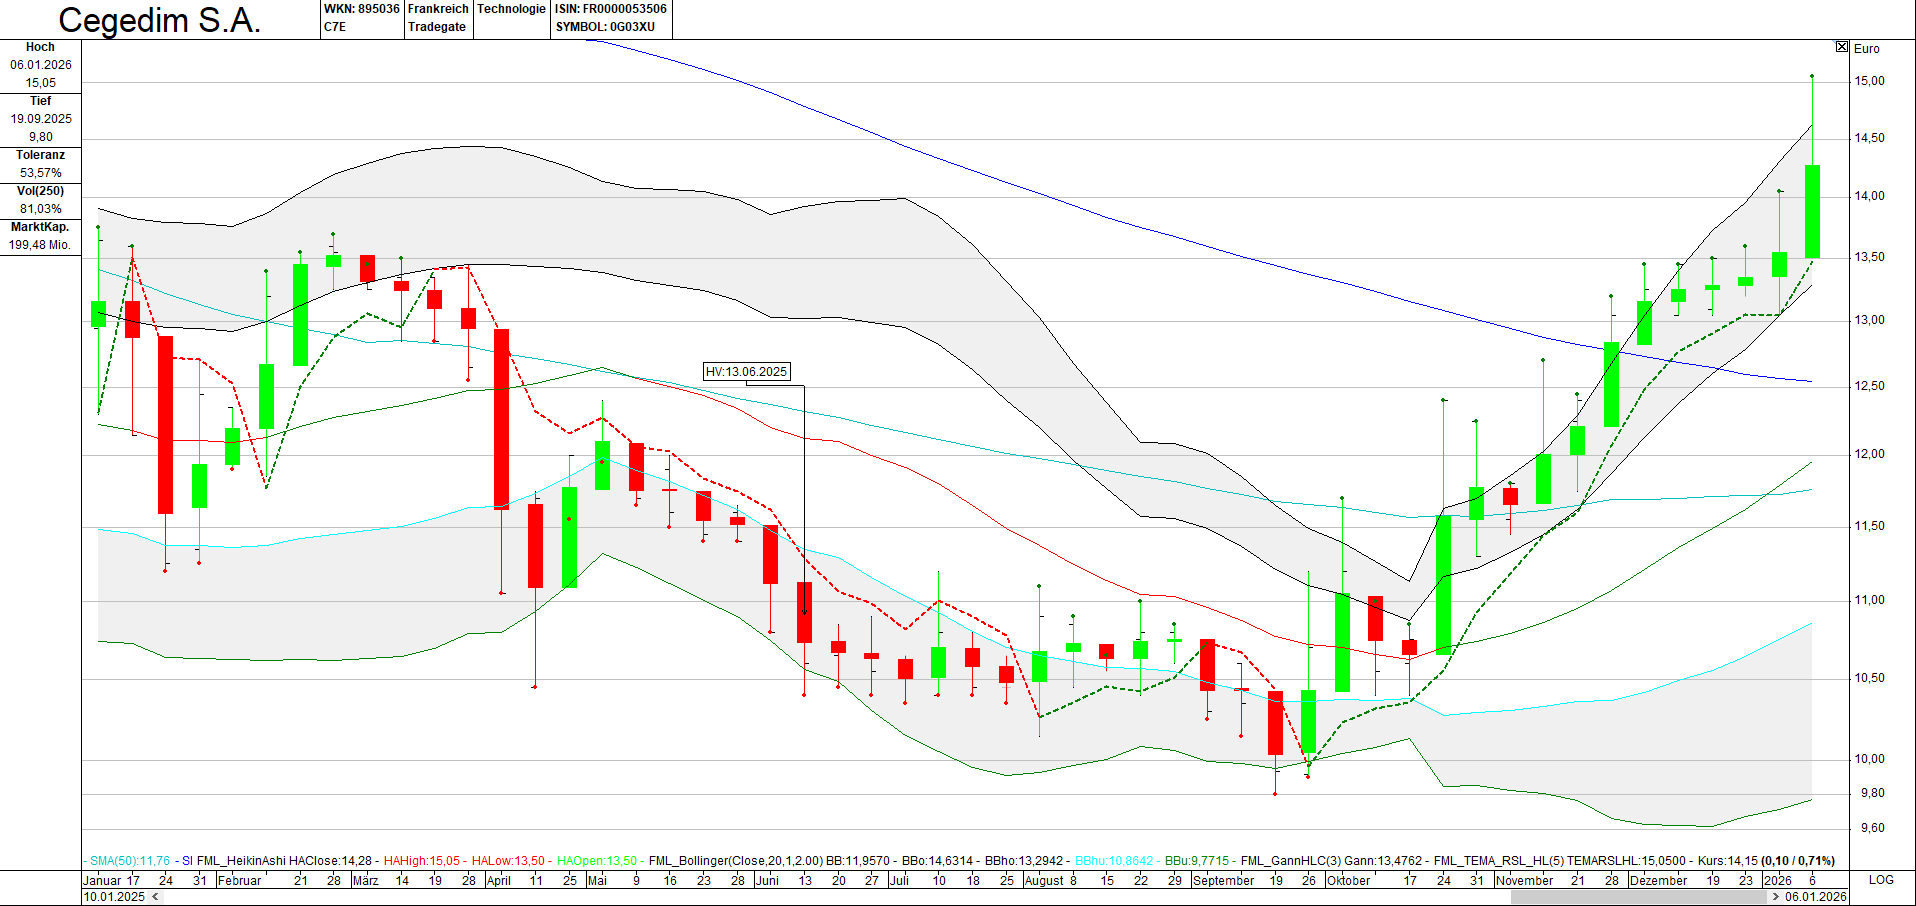Viewport: 1916px width, 906px height.
Task: Click the Tief 9,80 info box
Action: (41, 119)
